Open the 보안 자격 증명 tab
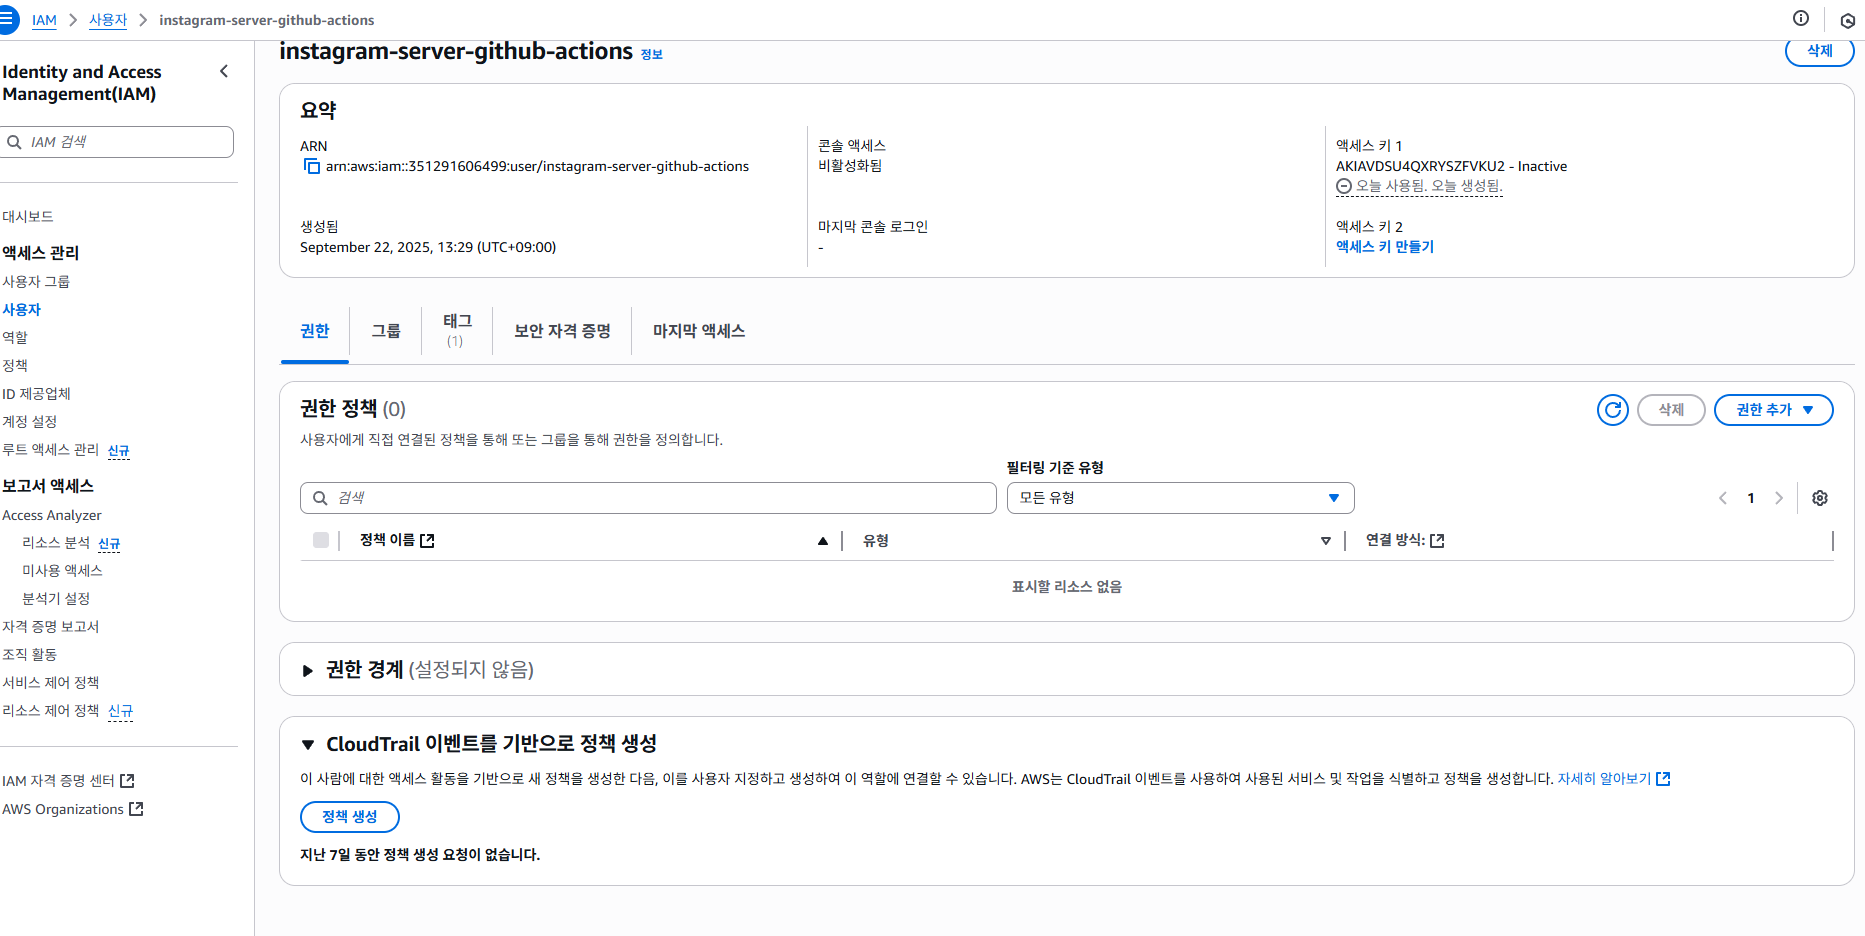The height and width of the screenshot is (936, 1865). (562, 331)
